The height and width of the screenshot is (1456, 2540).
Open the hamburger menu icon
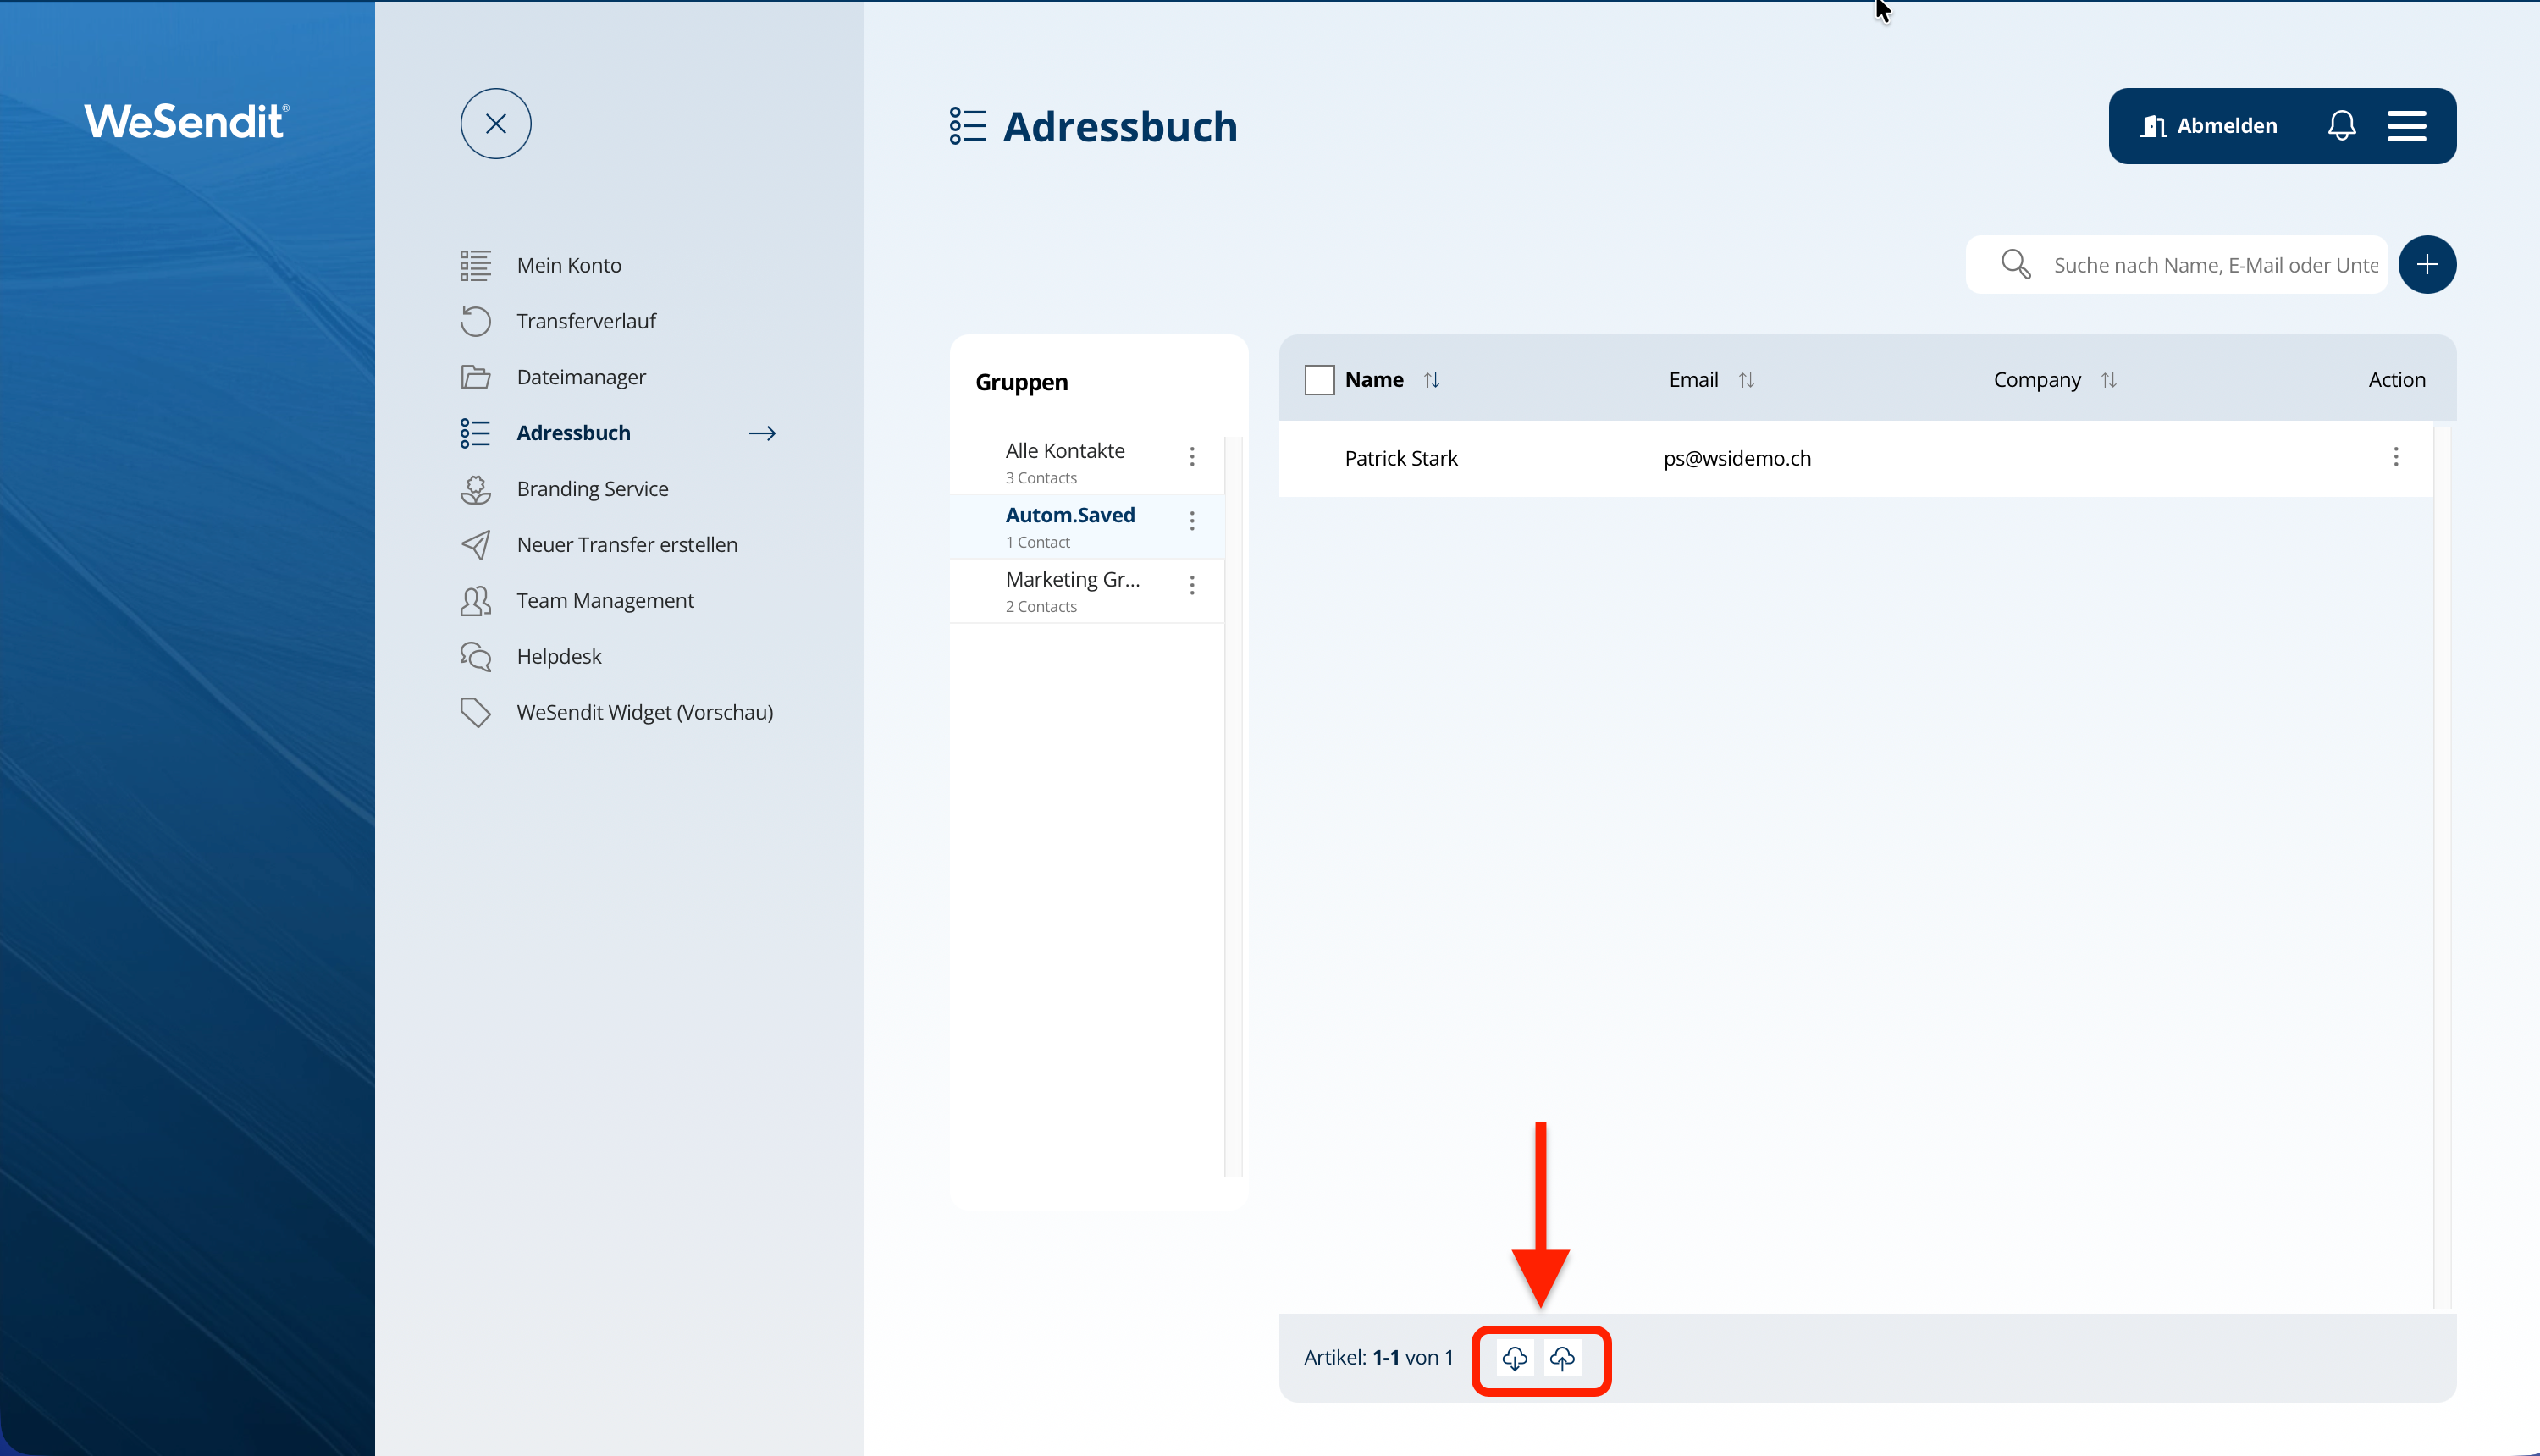tap(2406, 126)
